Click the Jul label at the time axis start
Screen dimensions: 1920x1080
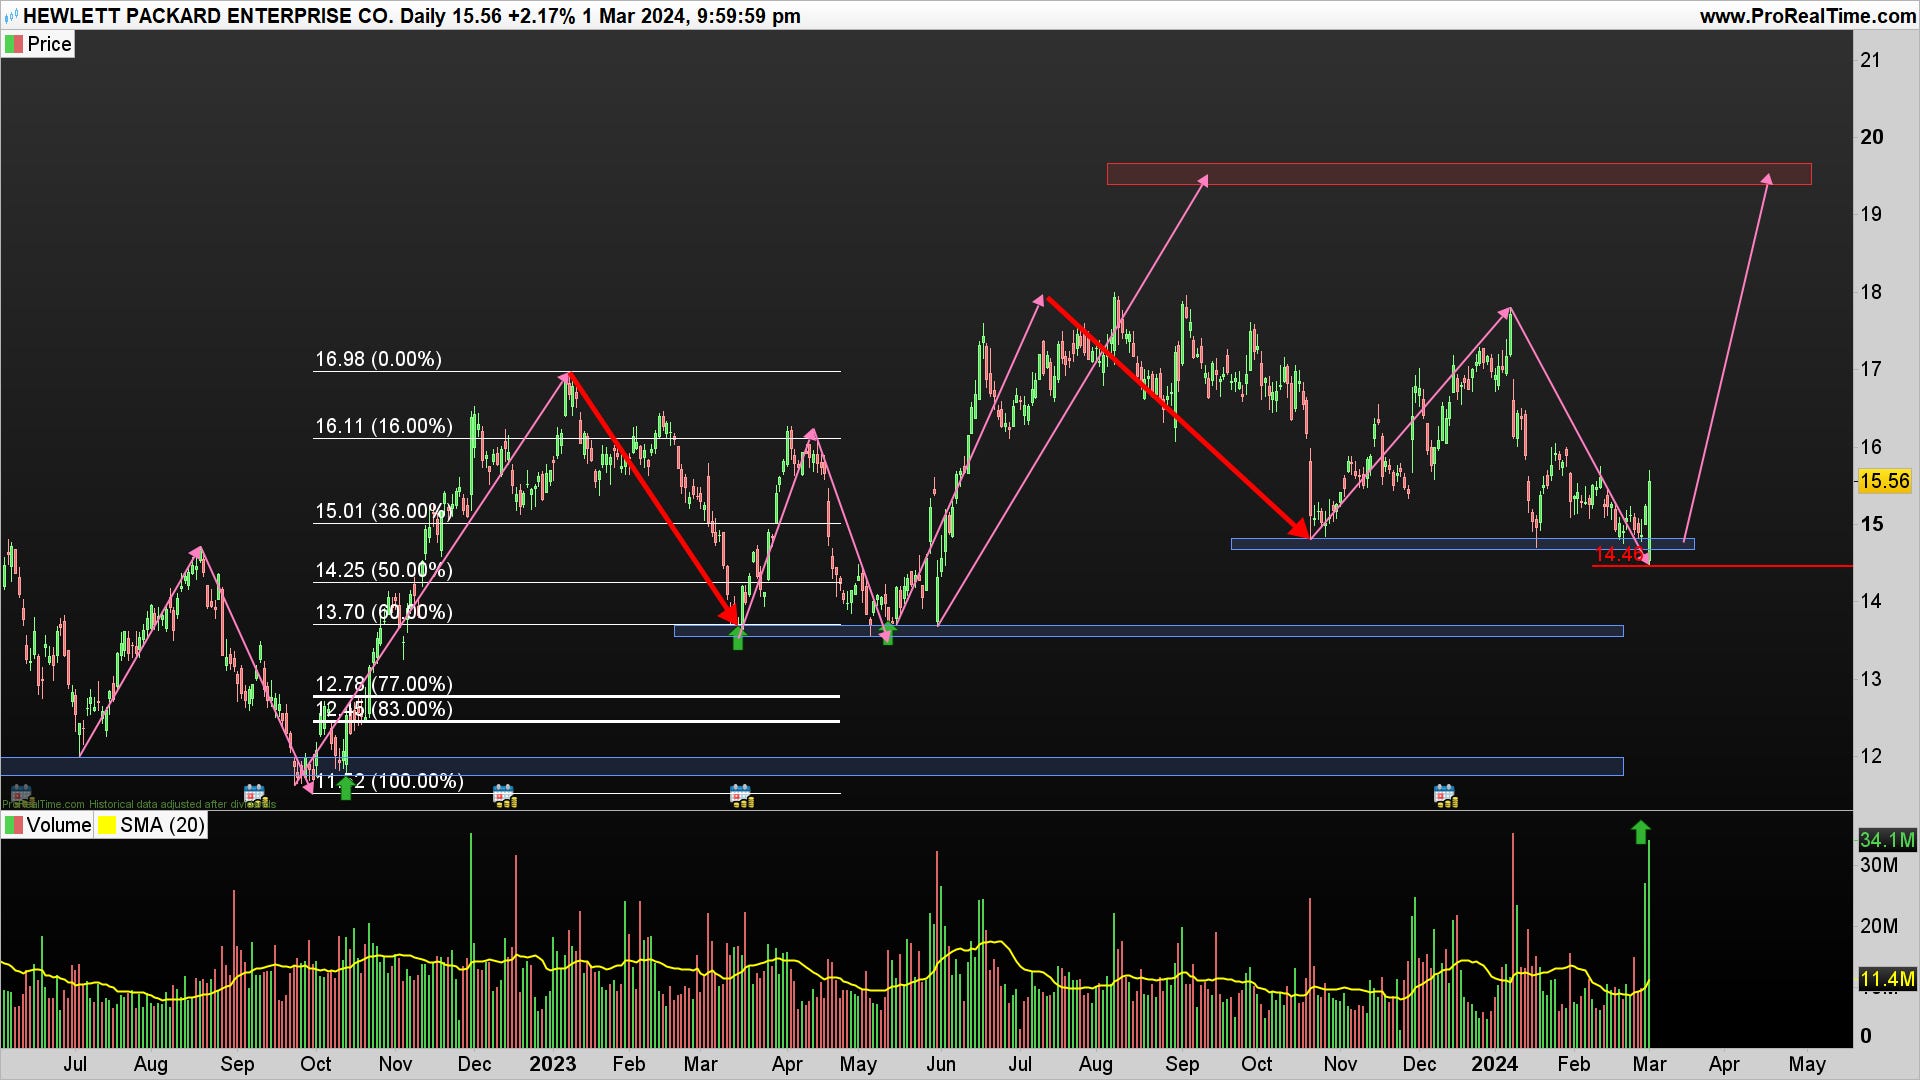tap(75, 1064)
